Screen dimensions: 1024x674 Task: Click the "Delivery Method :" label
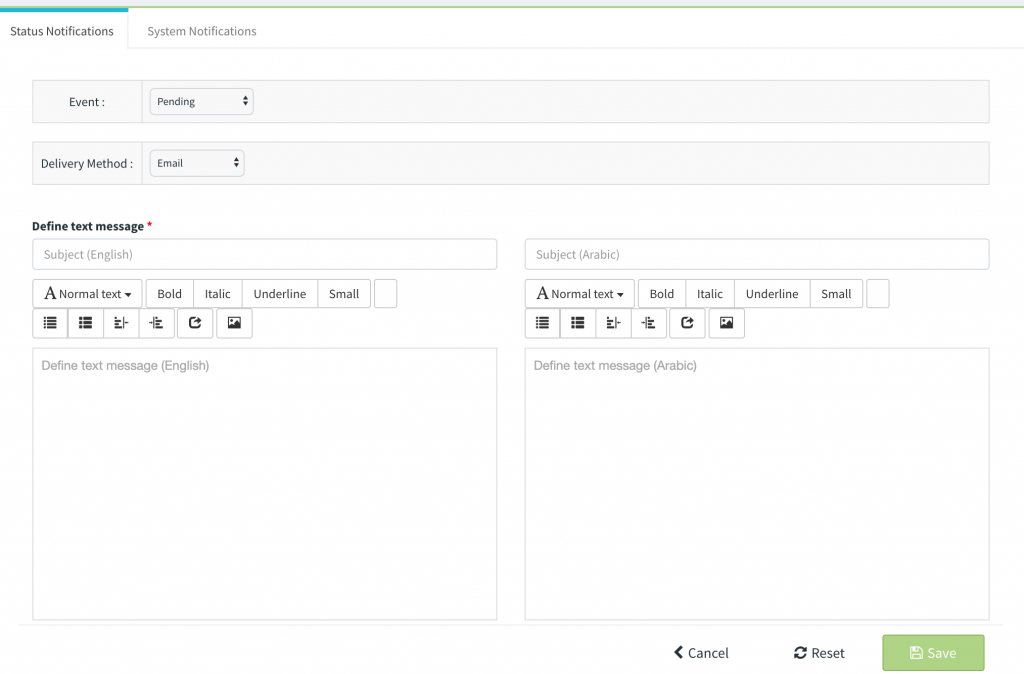(87, 163)
